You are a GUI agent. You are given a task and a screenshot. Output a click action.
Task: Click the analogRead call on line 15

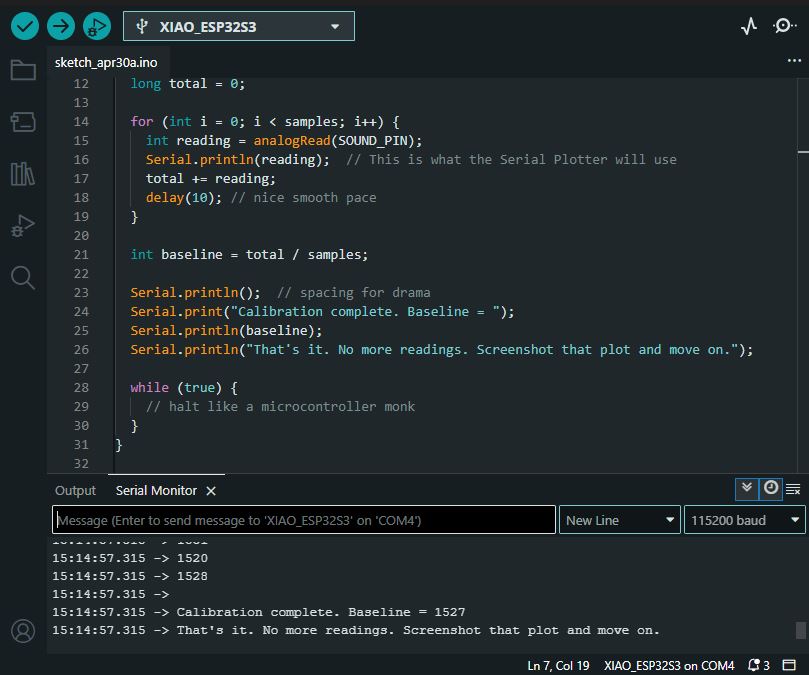(292, 140)
